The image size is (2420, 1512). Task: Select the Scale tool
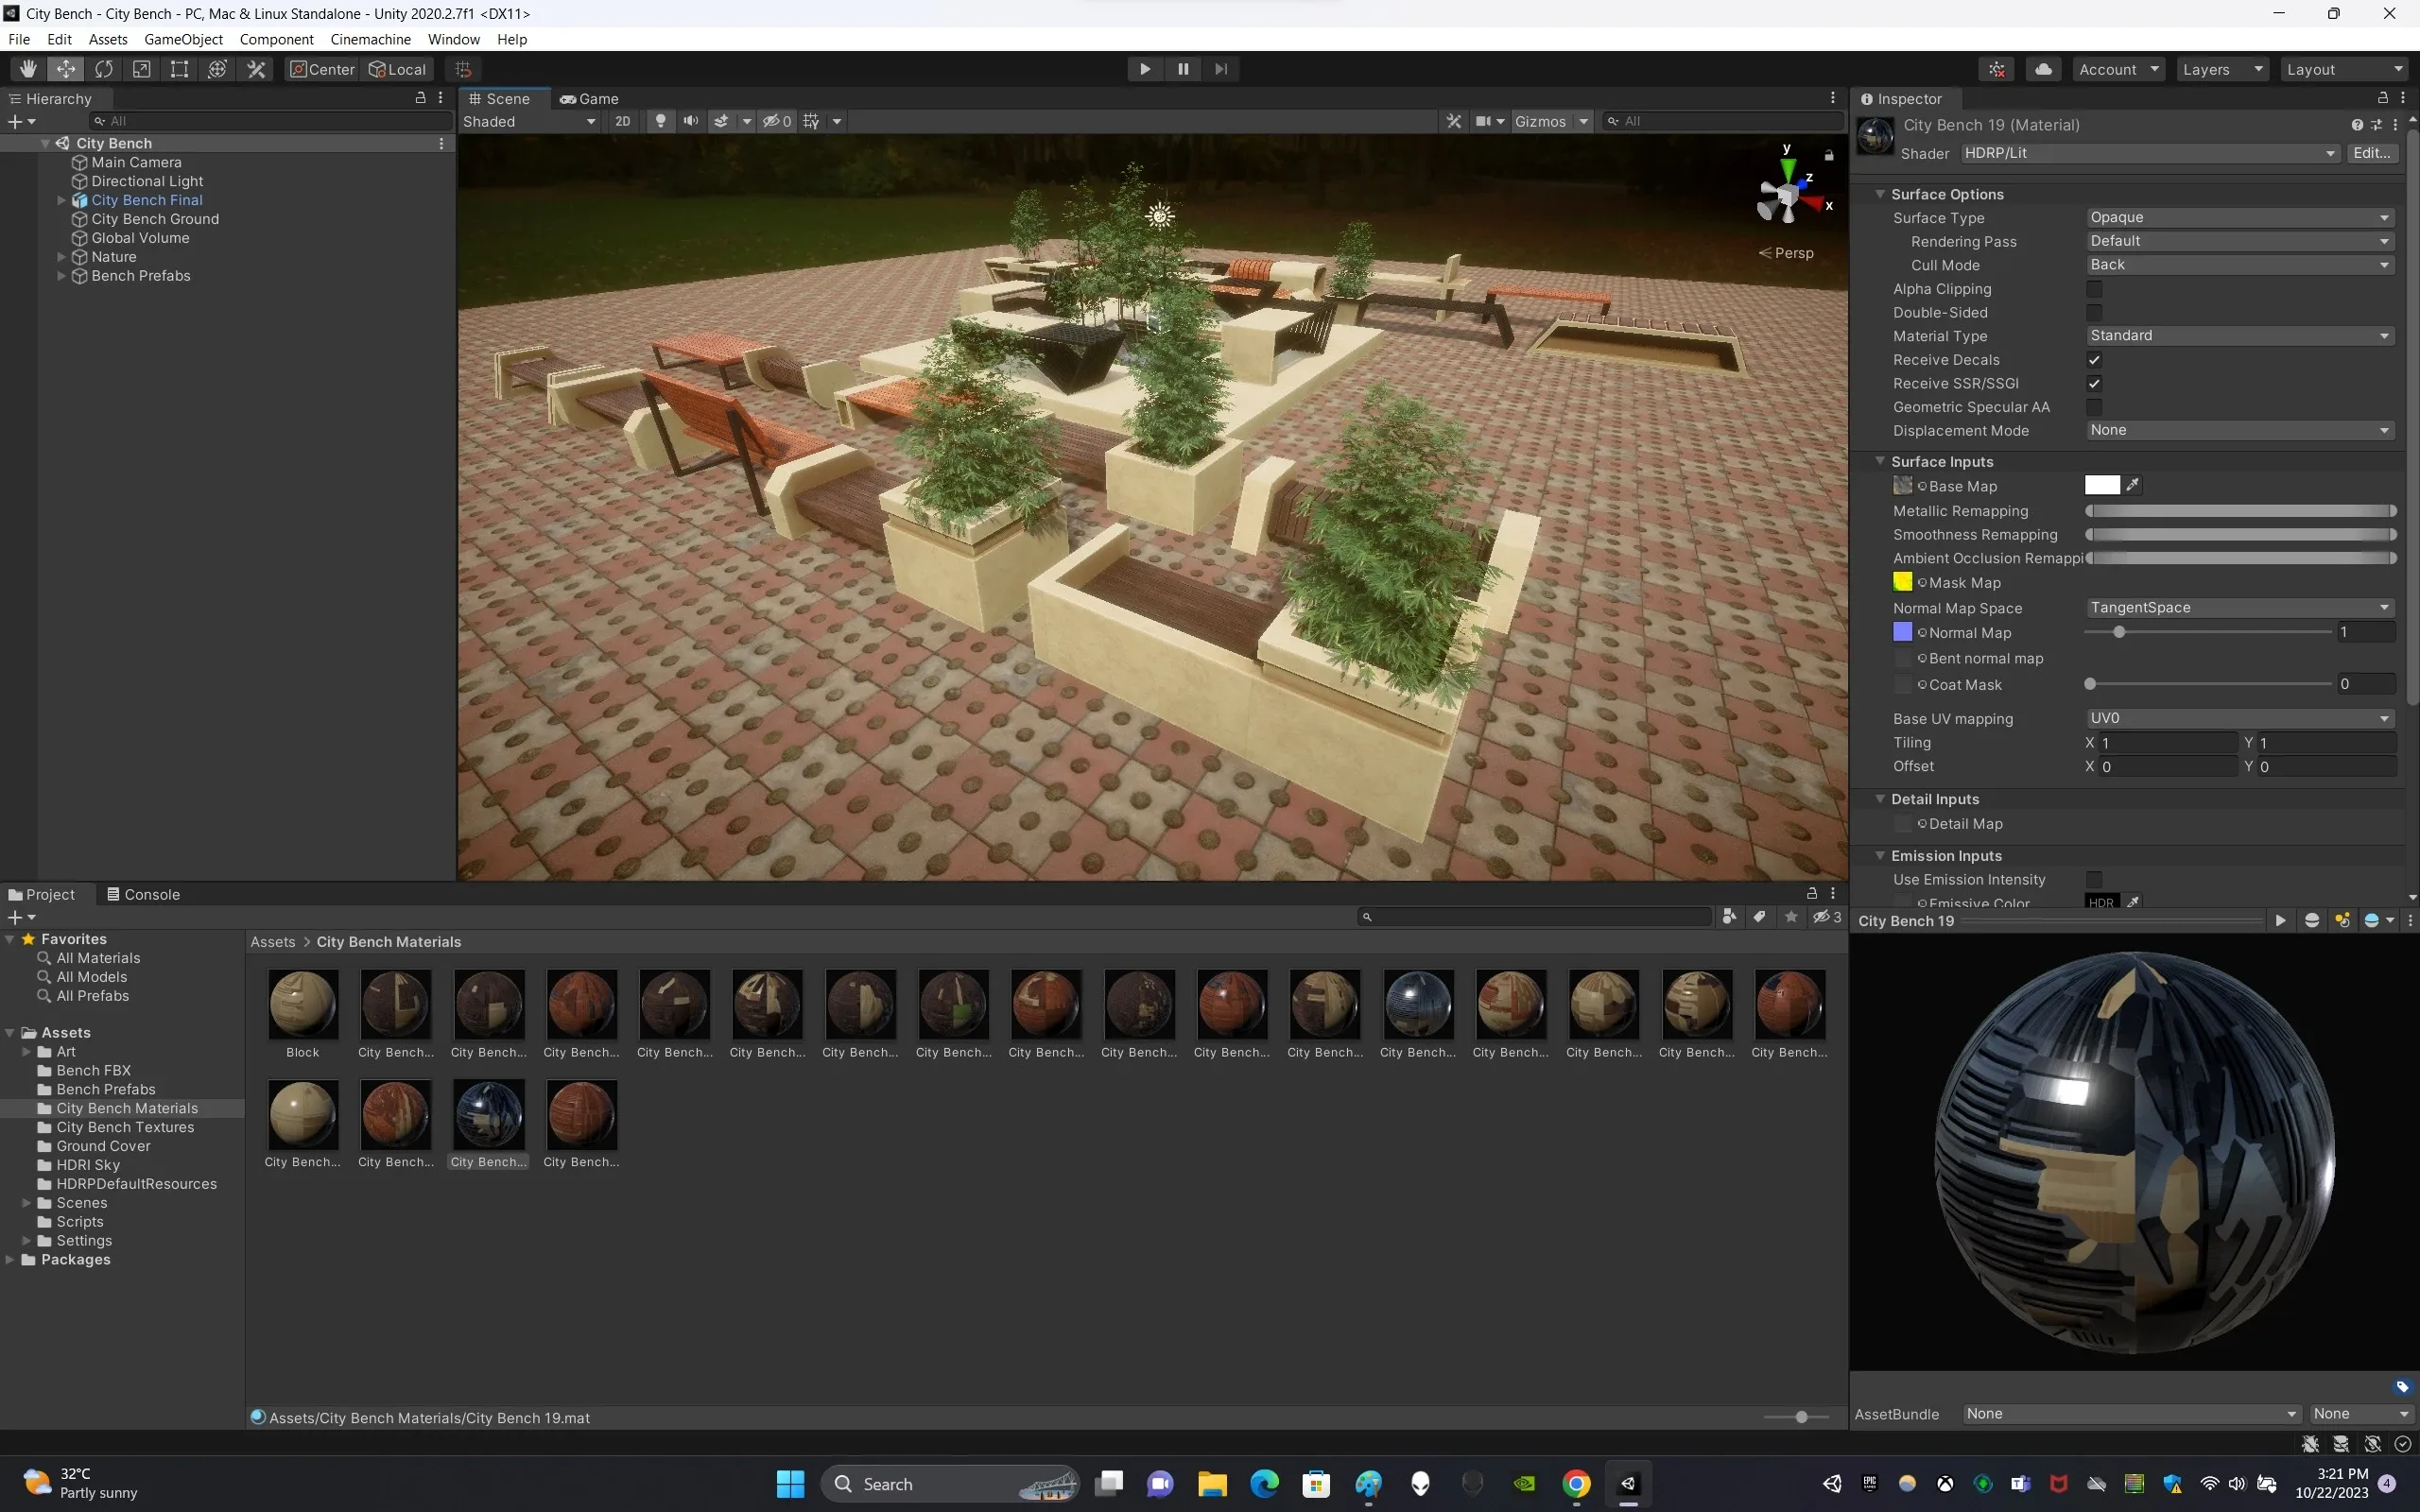pos(142,69)
